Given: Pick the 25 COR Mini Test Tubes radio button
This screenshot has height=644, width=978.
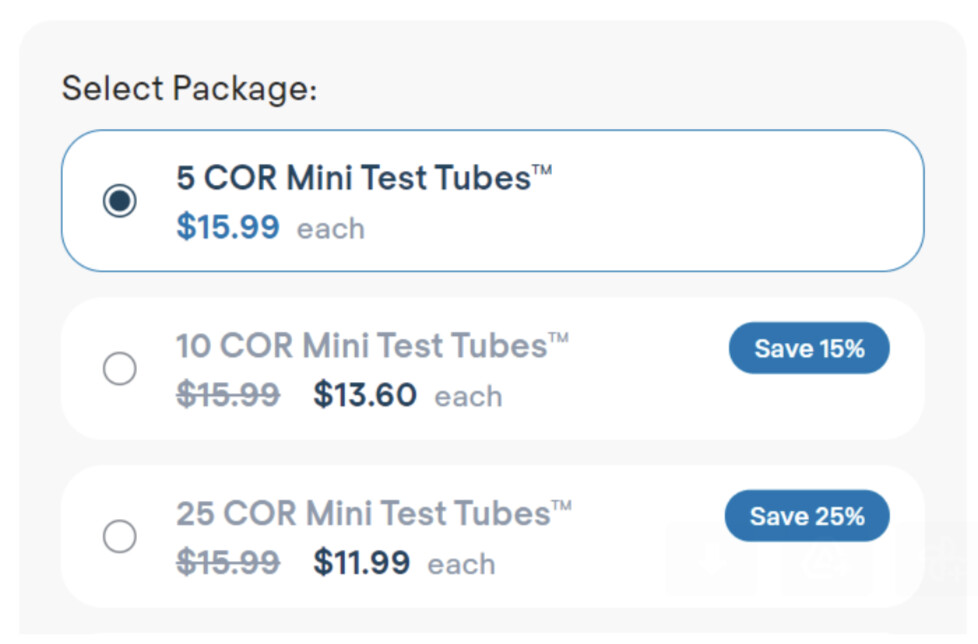Looking at the screenshot, I should click(120, 536).
